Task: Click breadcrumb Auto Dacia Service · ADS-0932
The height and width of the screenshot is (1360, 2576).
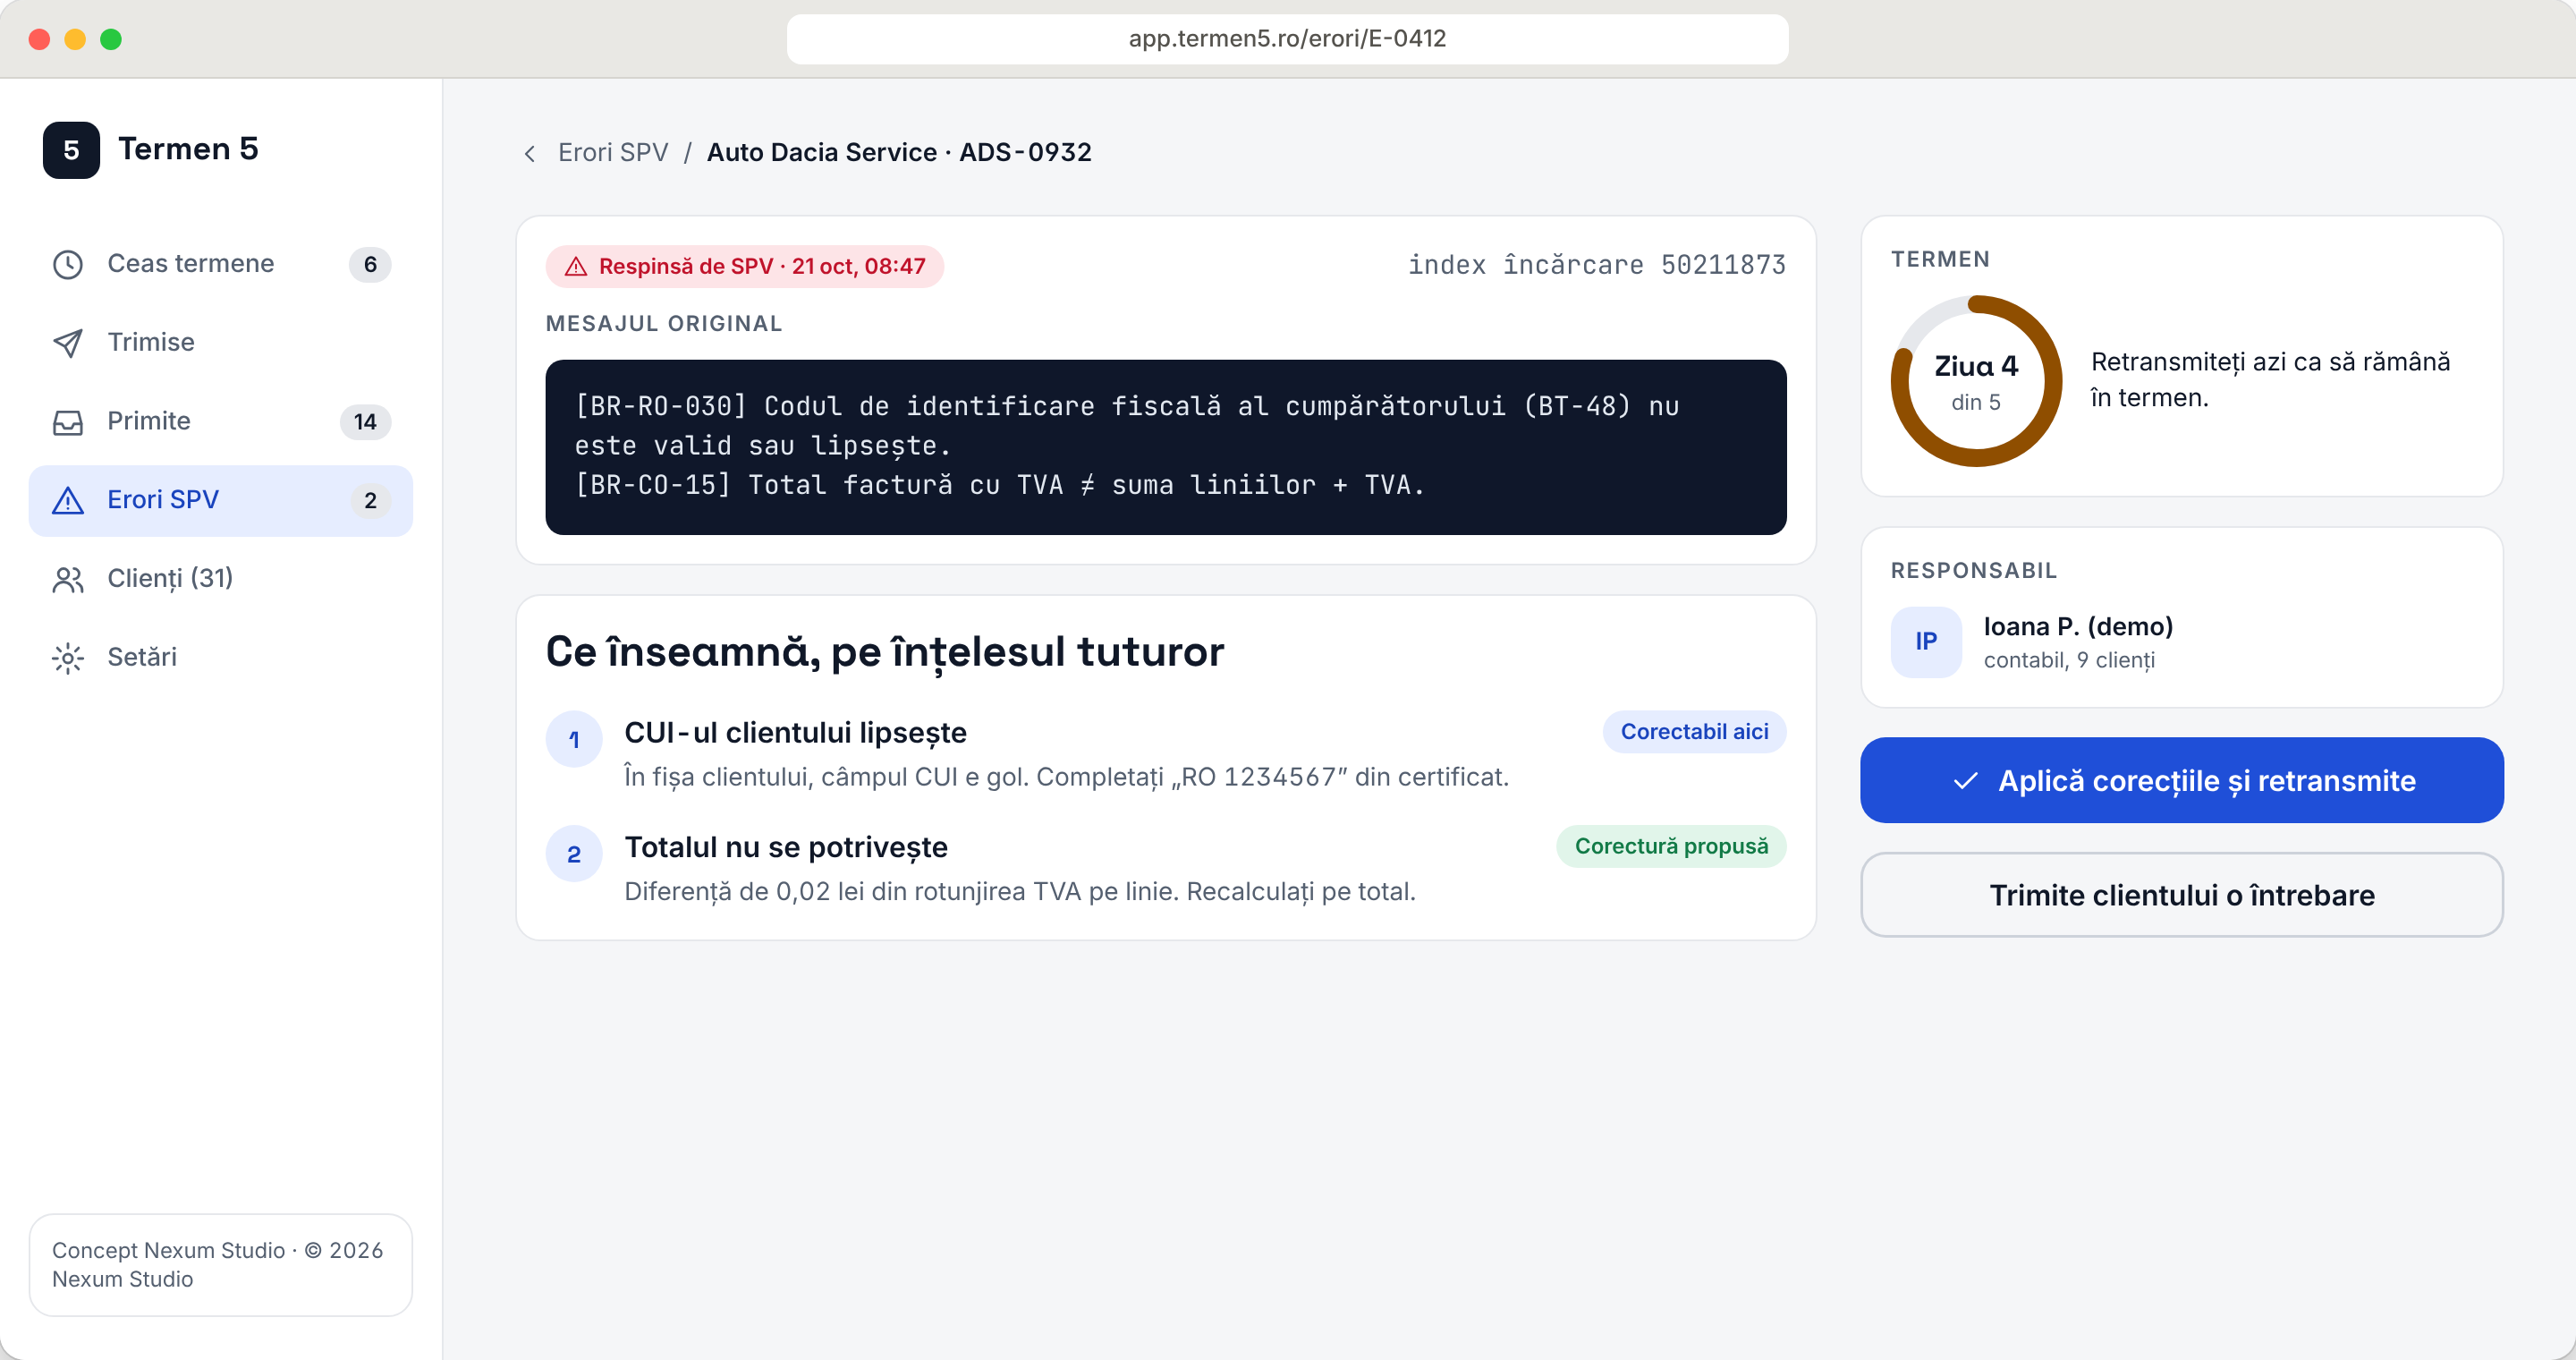Action: click(x=899, y=152)
